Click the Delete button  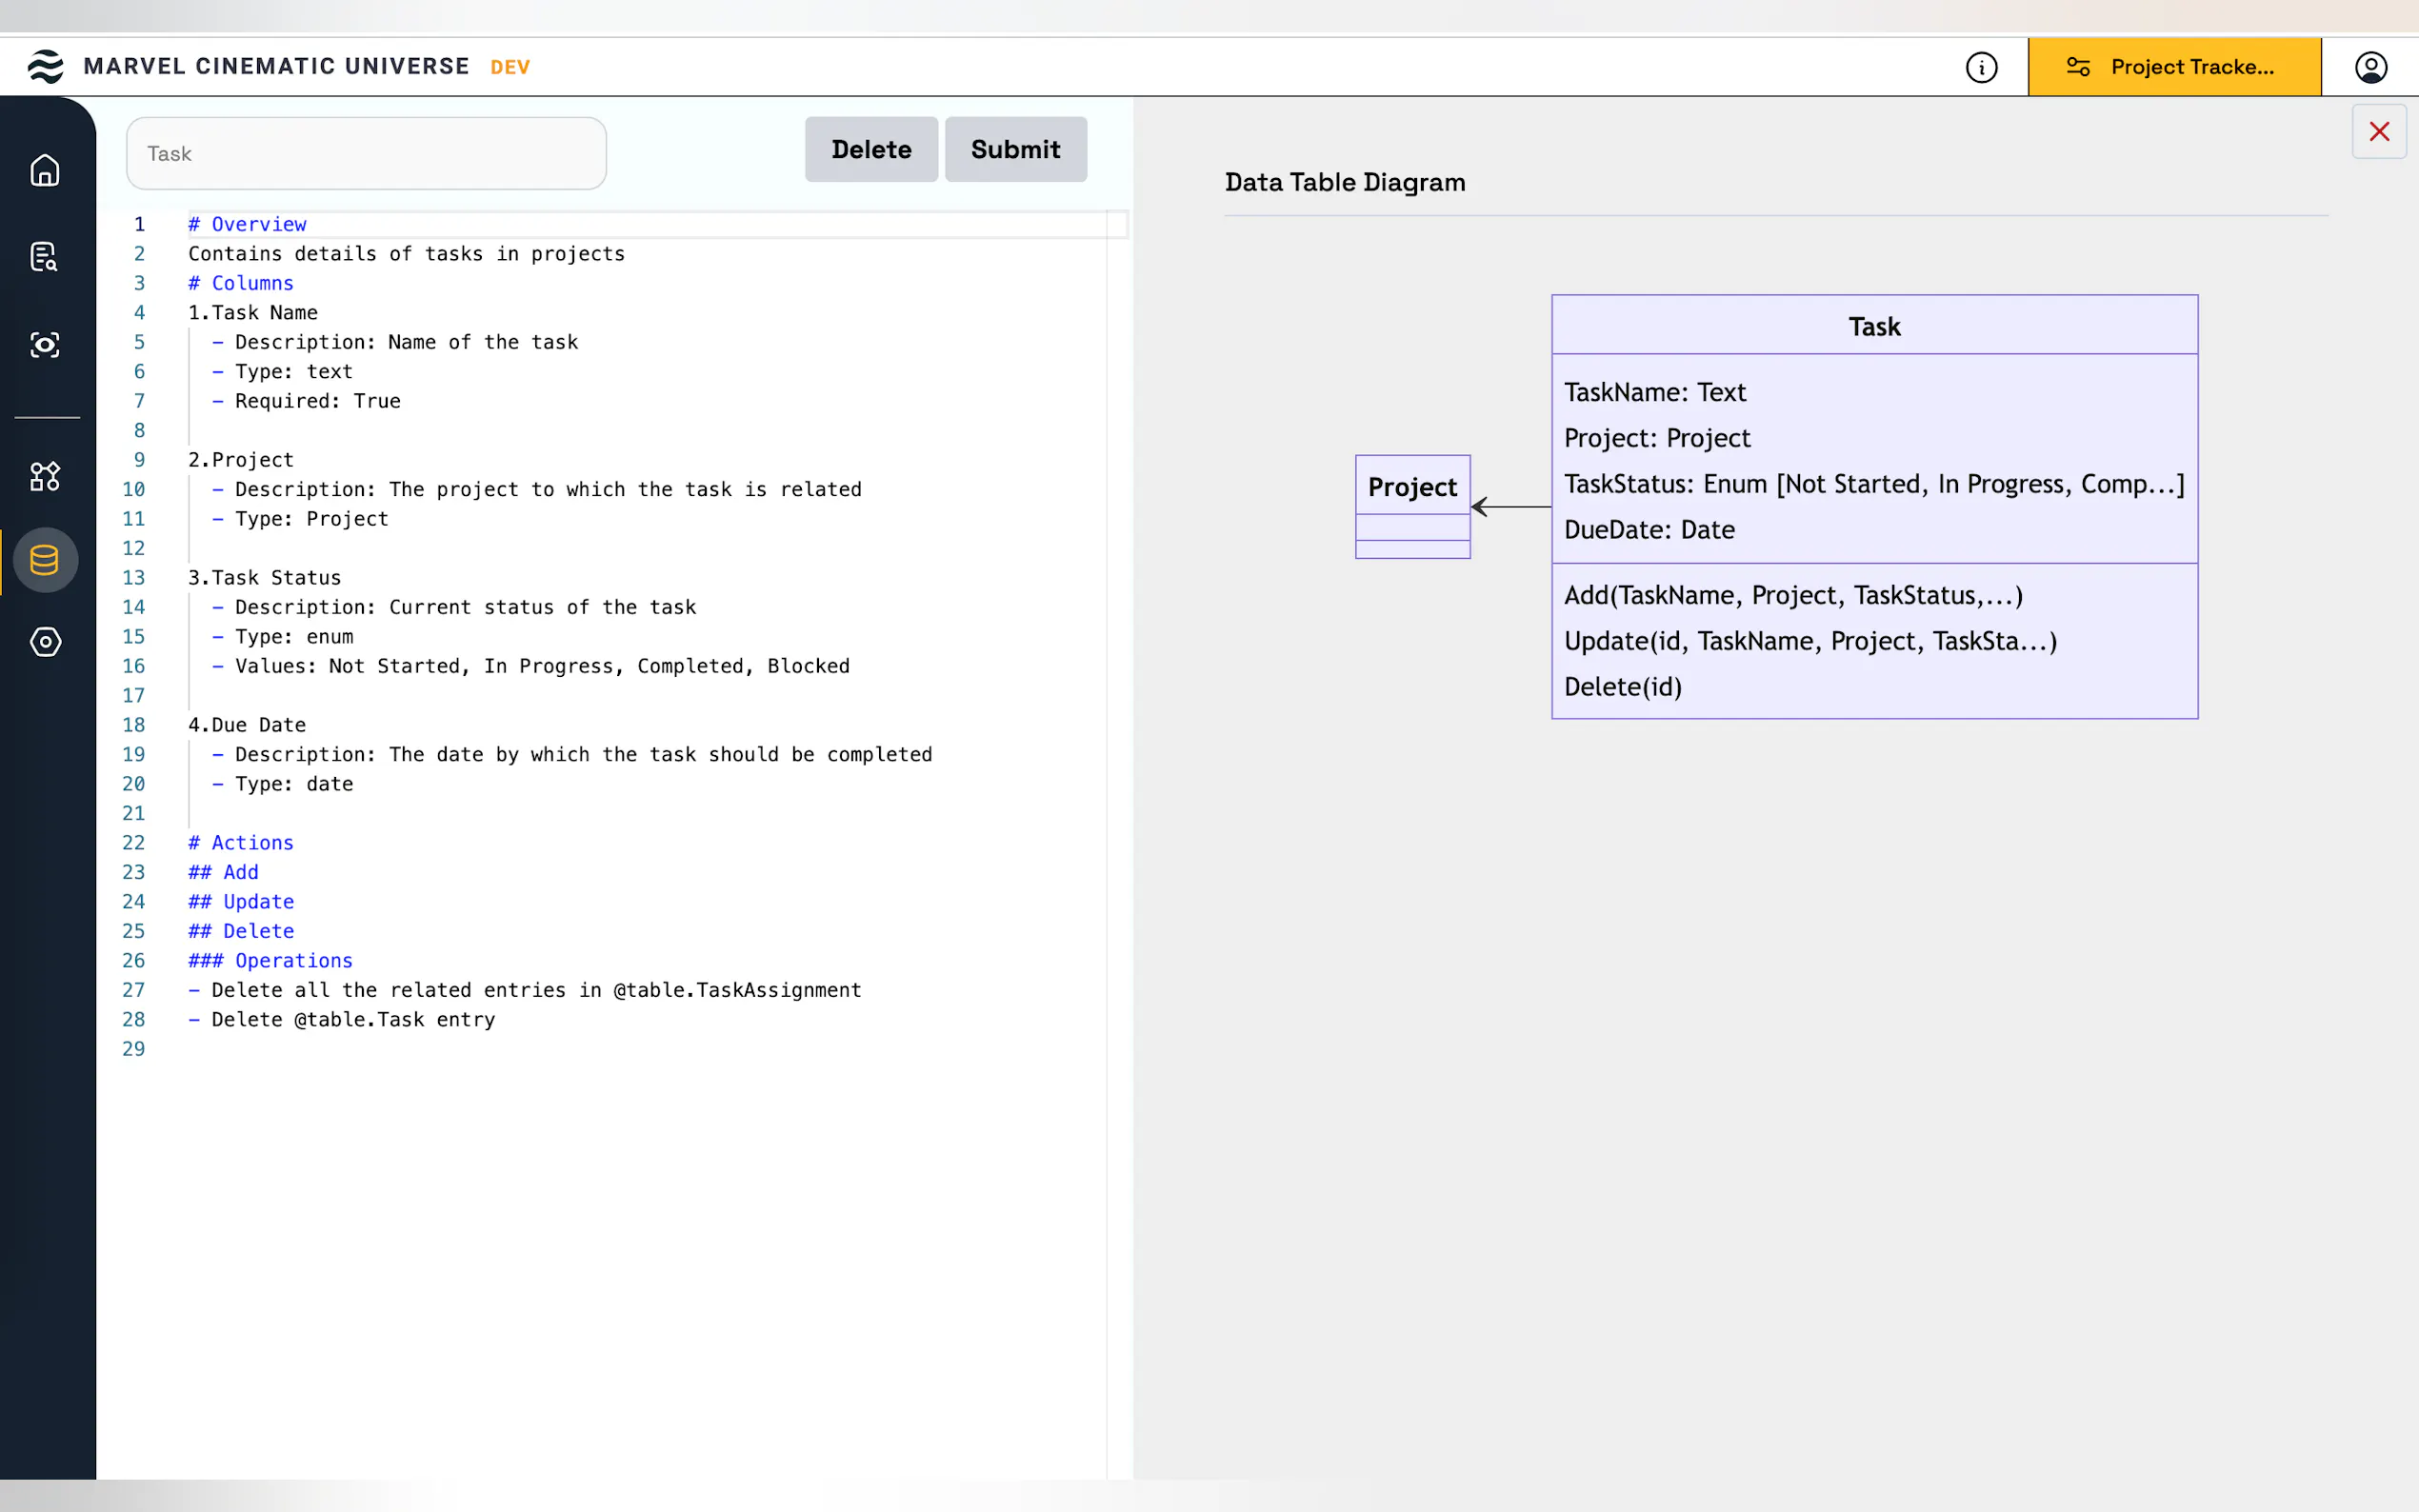871,150
